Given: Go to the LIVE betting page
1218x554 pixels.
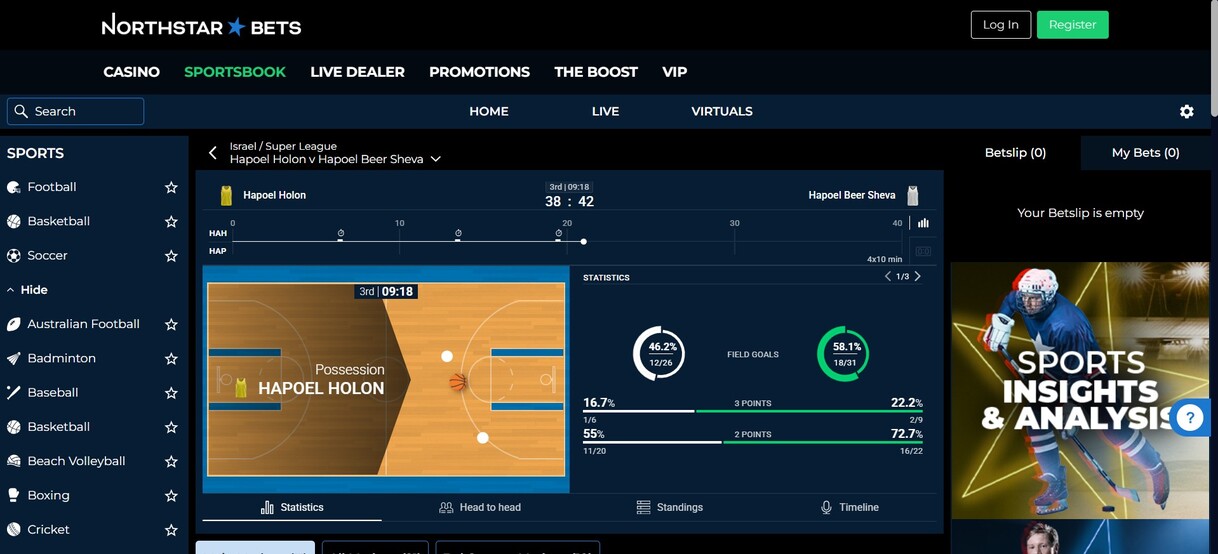Looking at the screenshot, I should pos(605,111).
